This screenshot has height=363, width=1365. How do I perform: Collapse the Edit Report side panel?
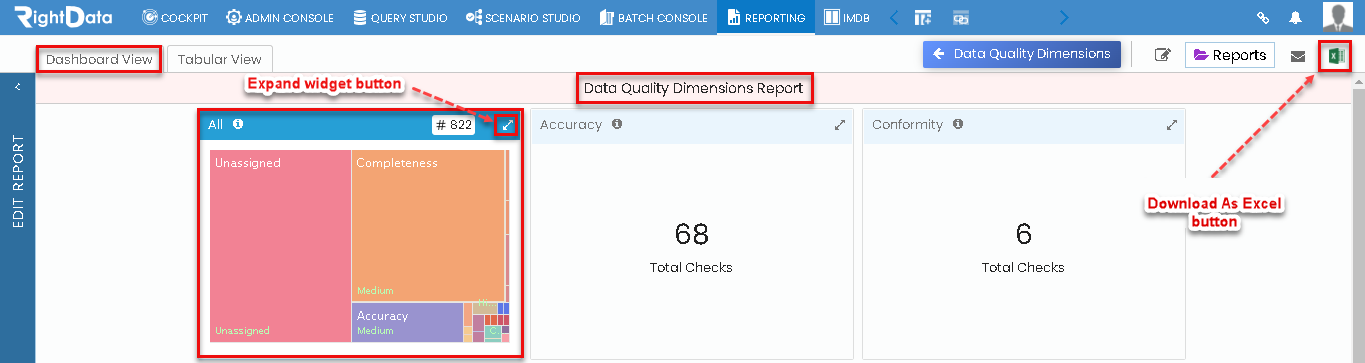(17, 87)
